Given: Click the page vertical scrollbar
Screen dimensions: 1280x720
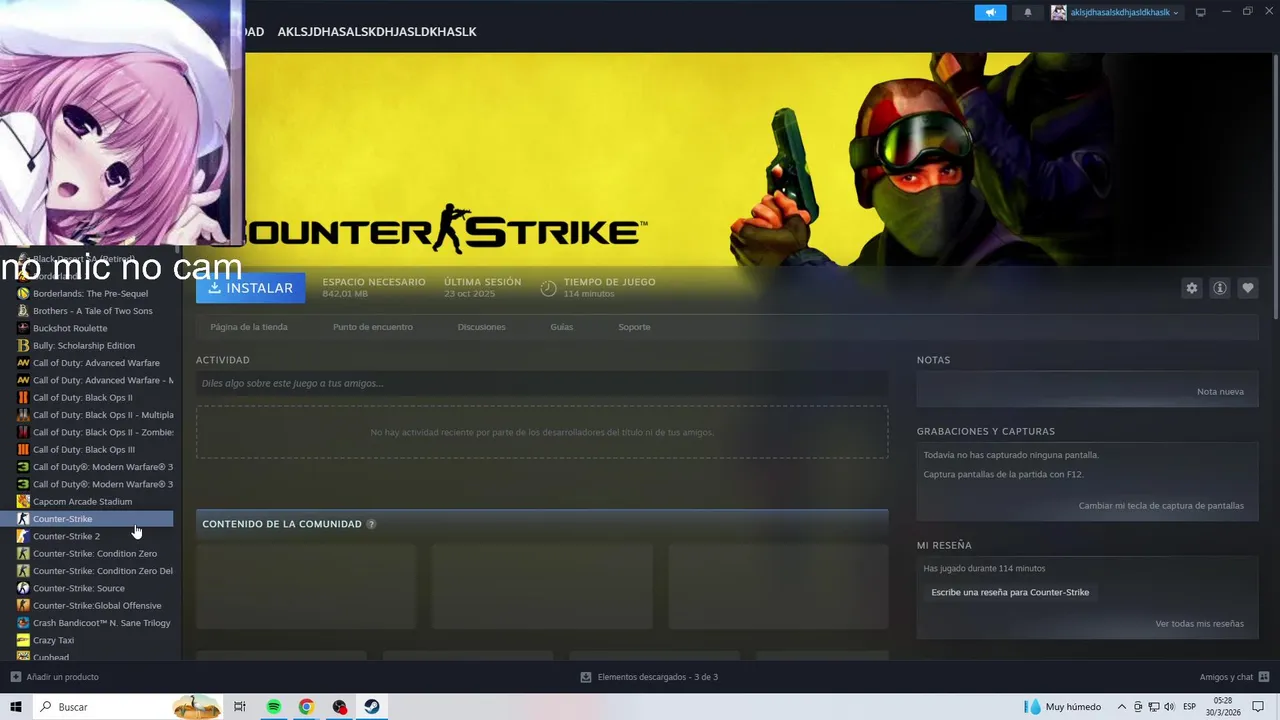Looking at the screenshot, I should [x=1275, y=185].
